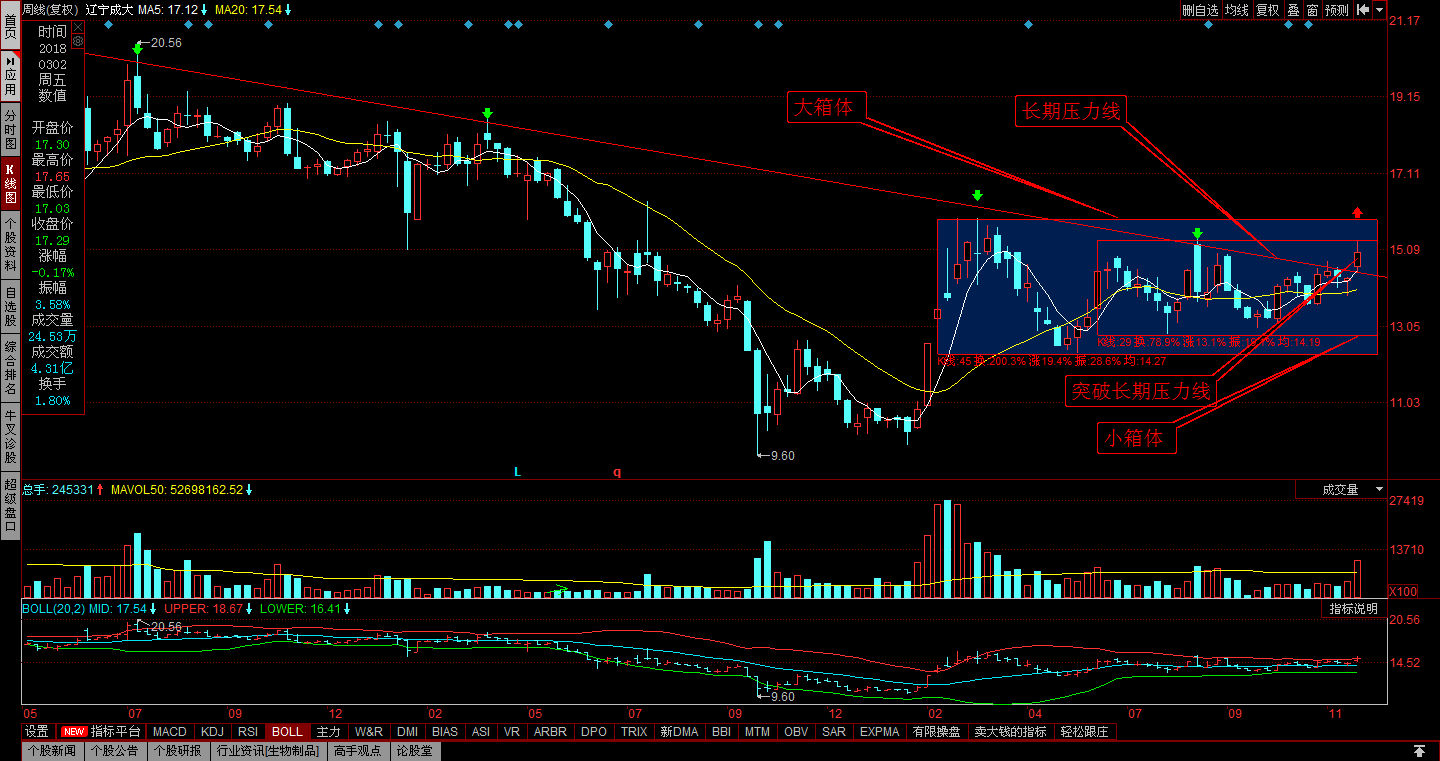Image resolution: width=1440 pixels, height=761 pixels.
Task: Toggle the 叠 overlay option
Action: click(x=1293, y=10)
